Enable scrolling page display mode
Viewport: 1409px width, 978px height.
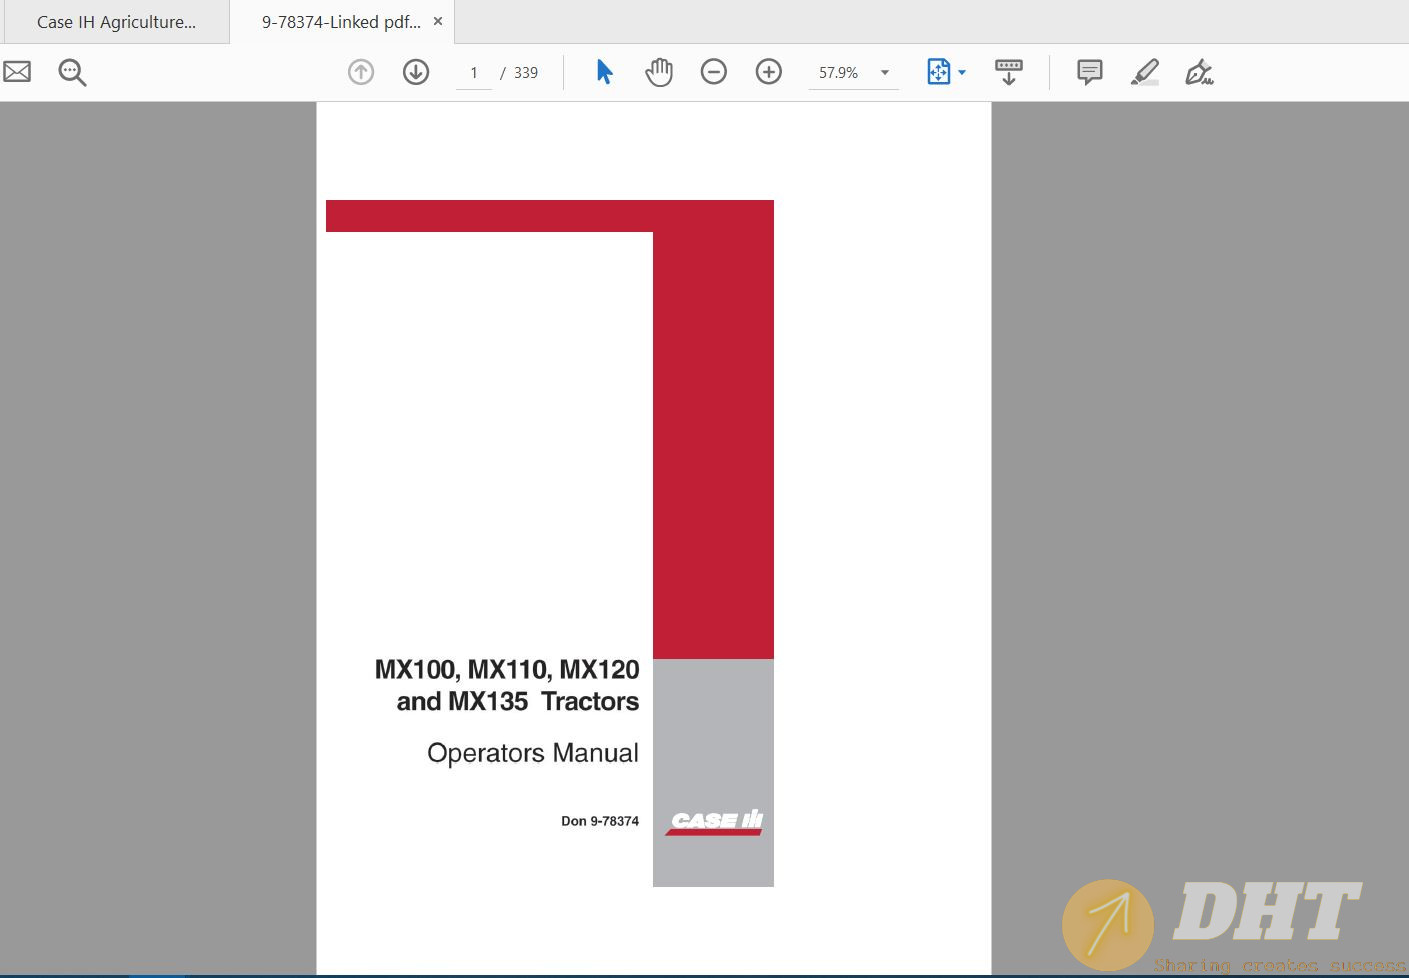coord(1008,71)
